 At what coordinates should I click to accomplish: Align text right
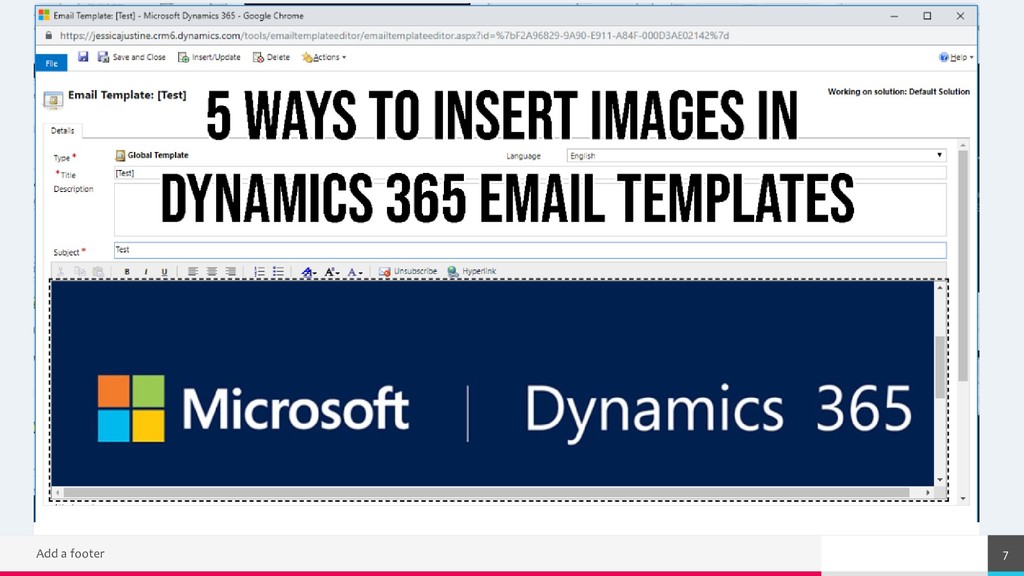coord(231,272)
